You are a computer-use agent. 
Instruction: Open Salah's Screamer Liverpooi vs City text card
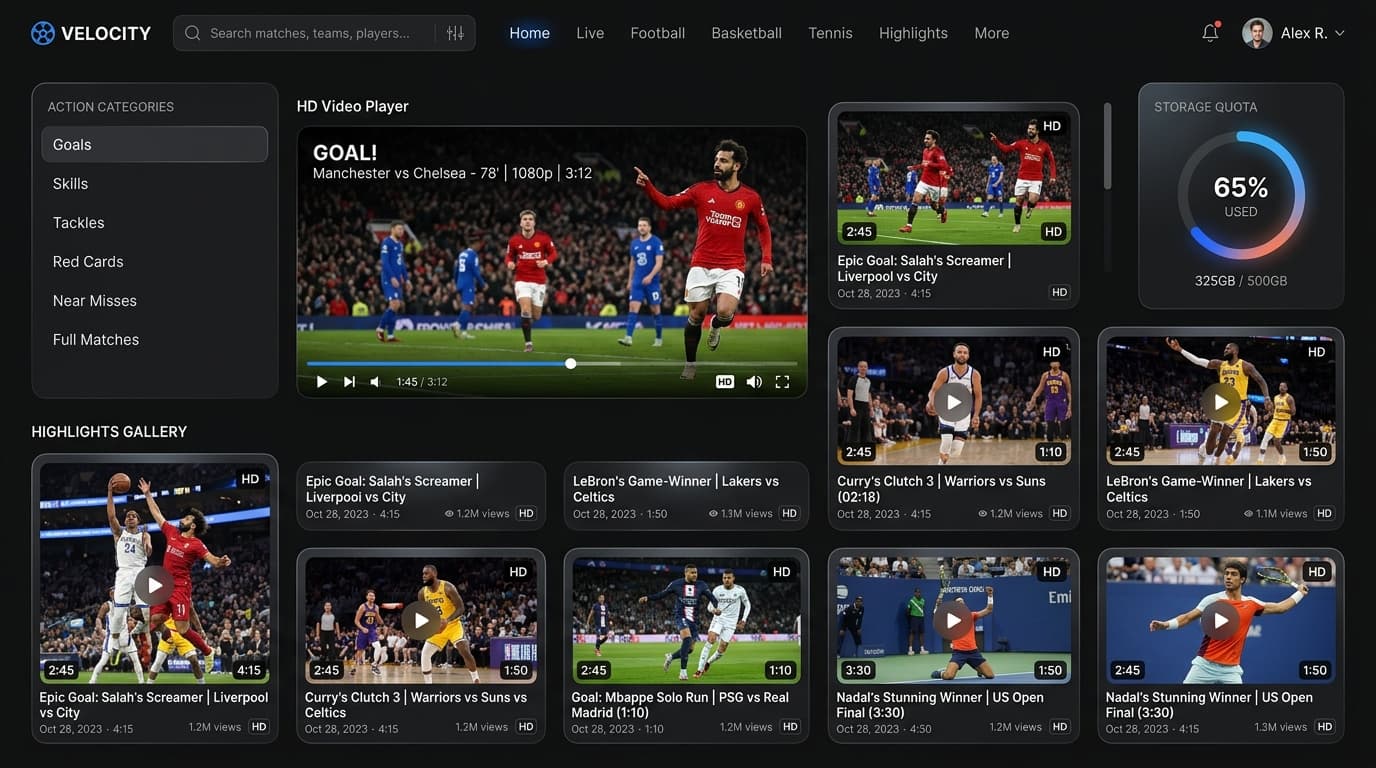[421, 496]
